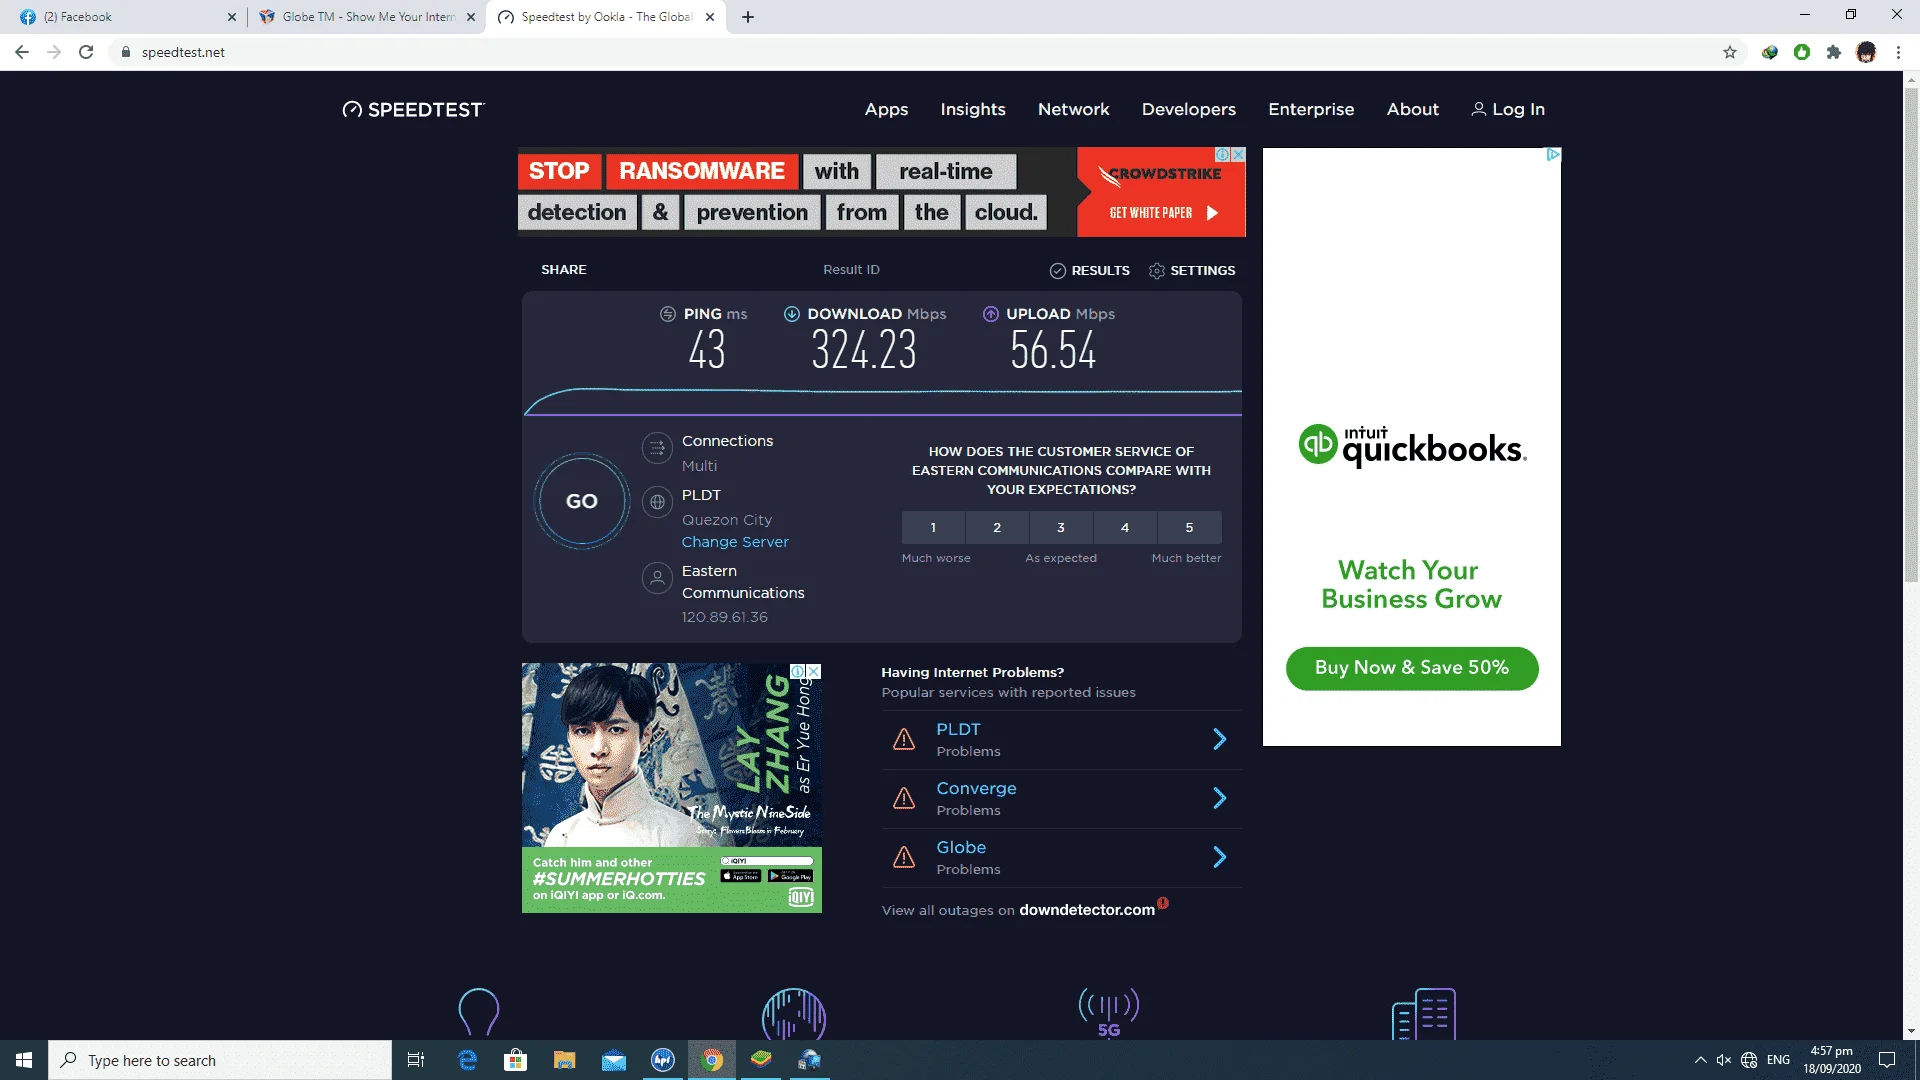The width and height of the screenshot is (1920, 1080).
Task: Open the Results checkmark icon
Action: point(1057,271)
